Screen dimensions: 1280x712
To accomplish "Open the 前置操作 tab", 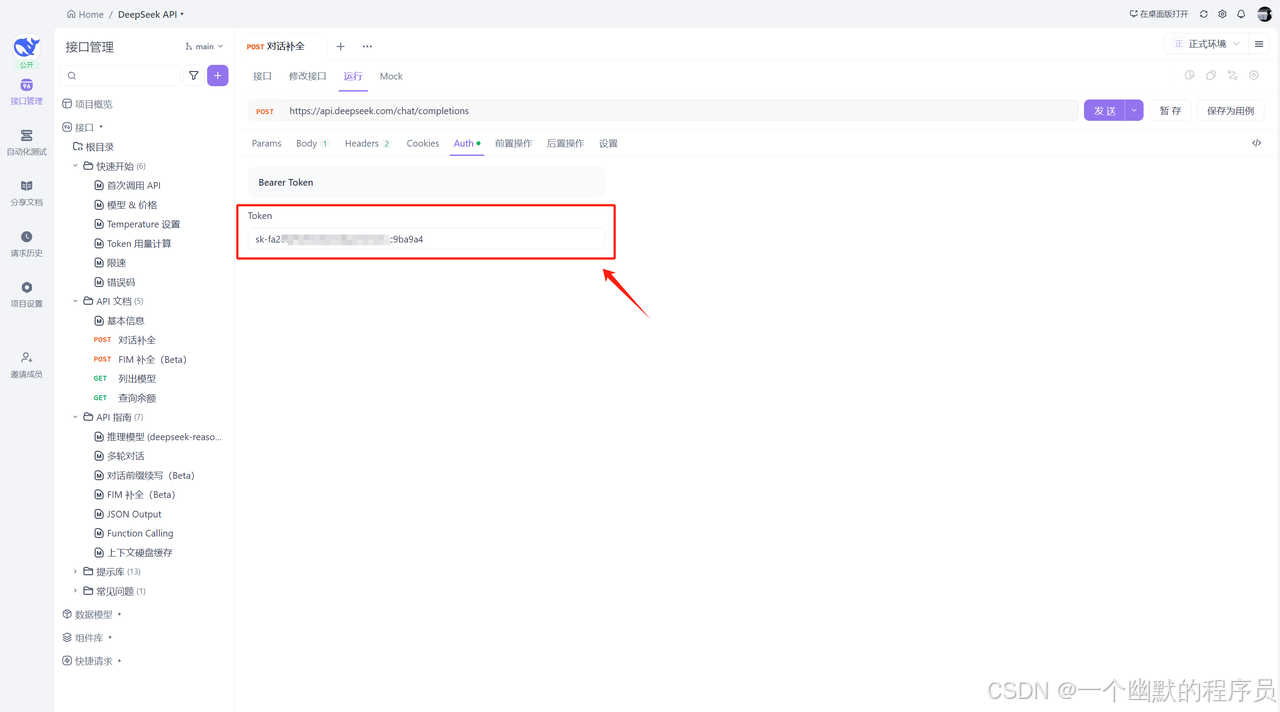I will pos(513,143).
